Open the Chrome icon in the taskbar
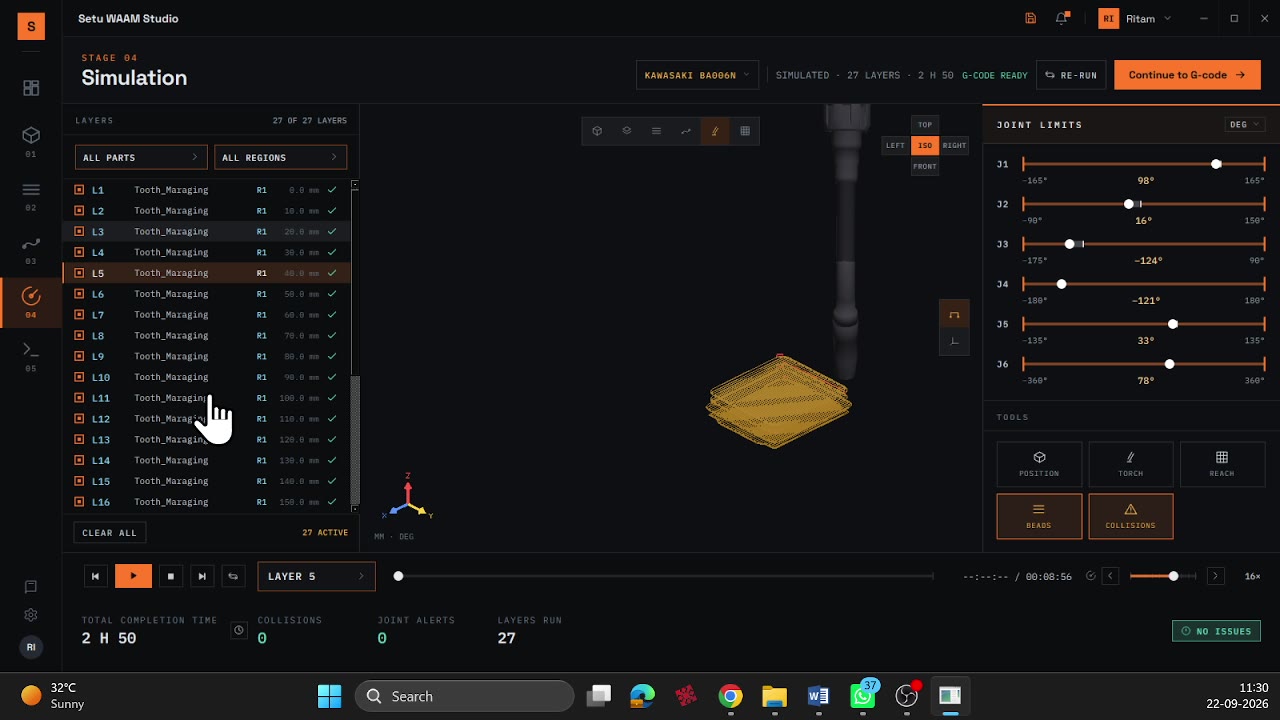 coord(731,696)
